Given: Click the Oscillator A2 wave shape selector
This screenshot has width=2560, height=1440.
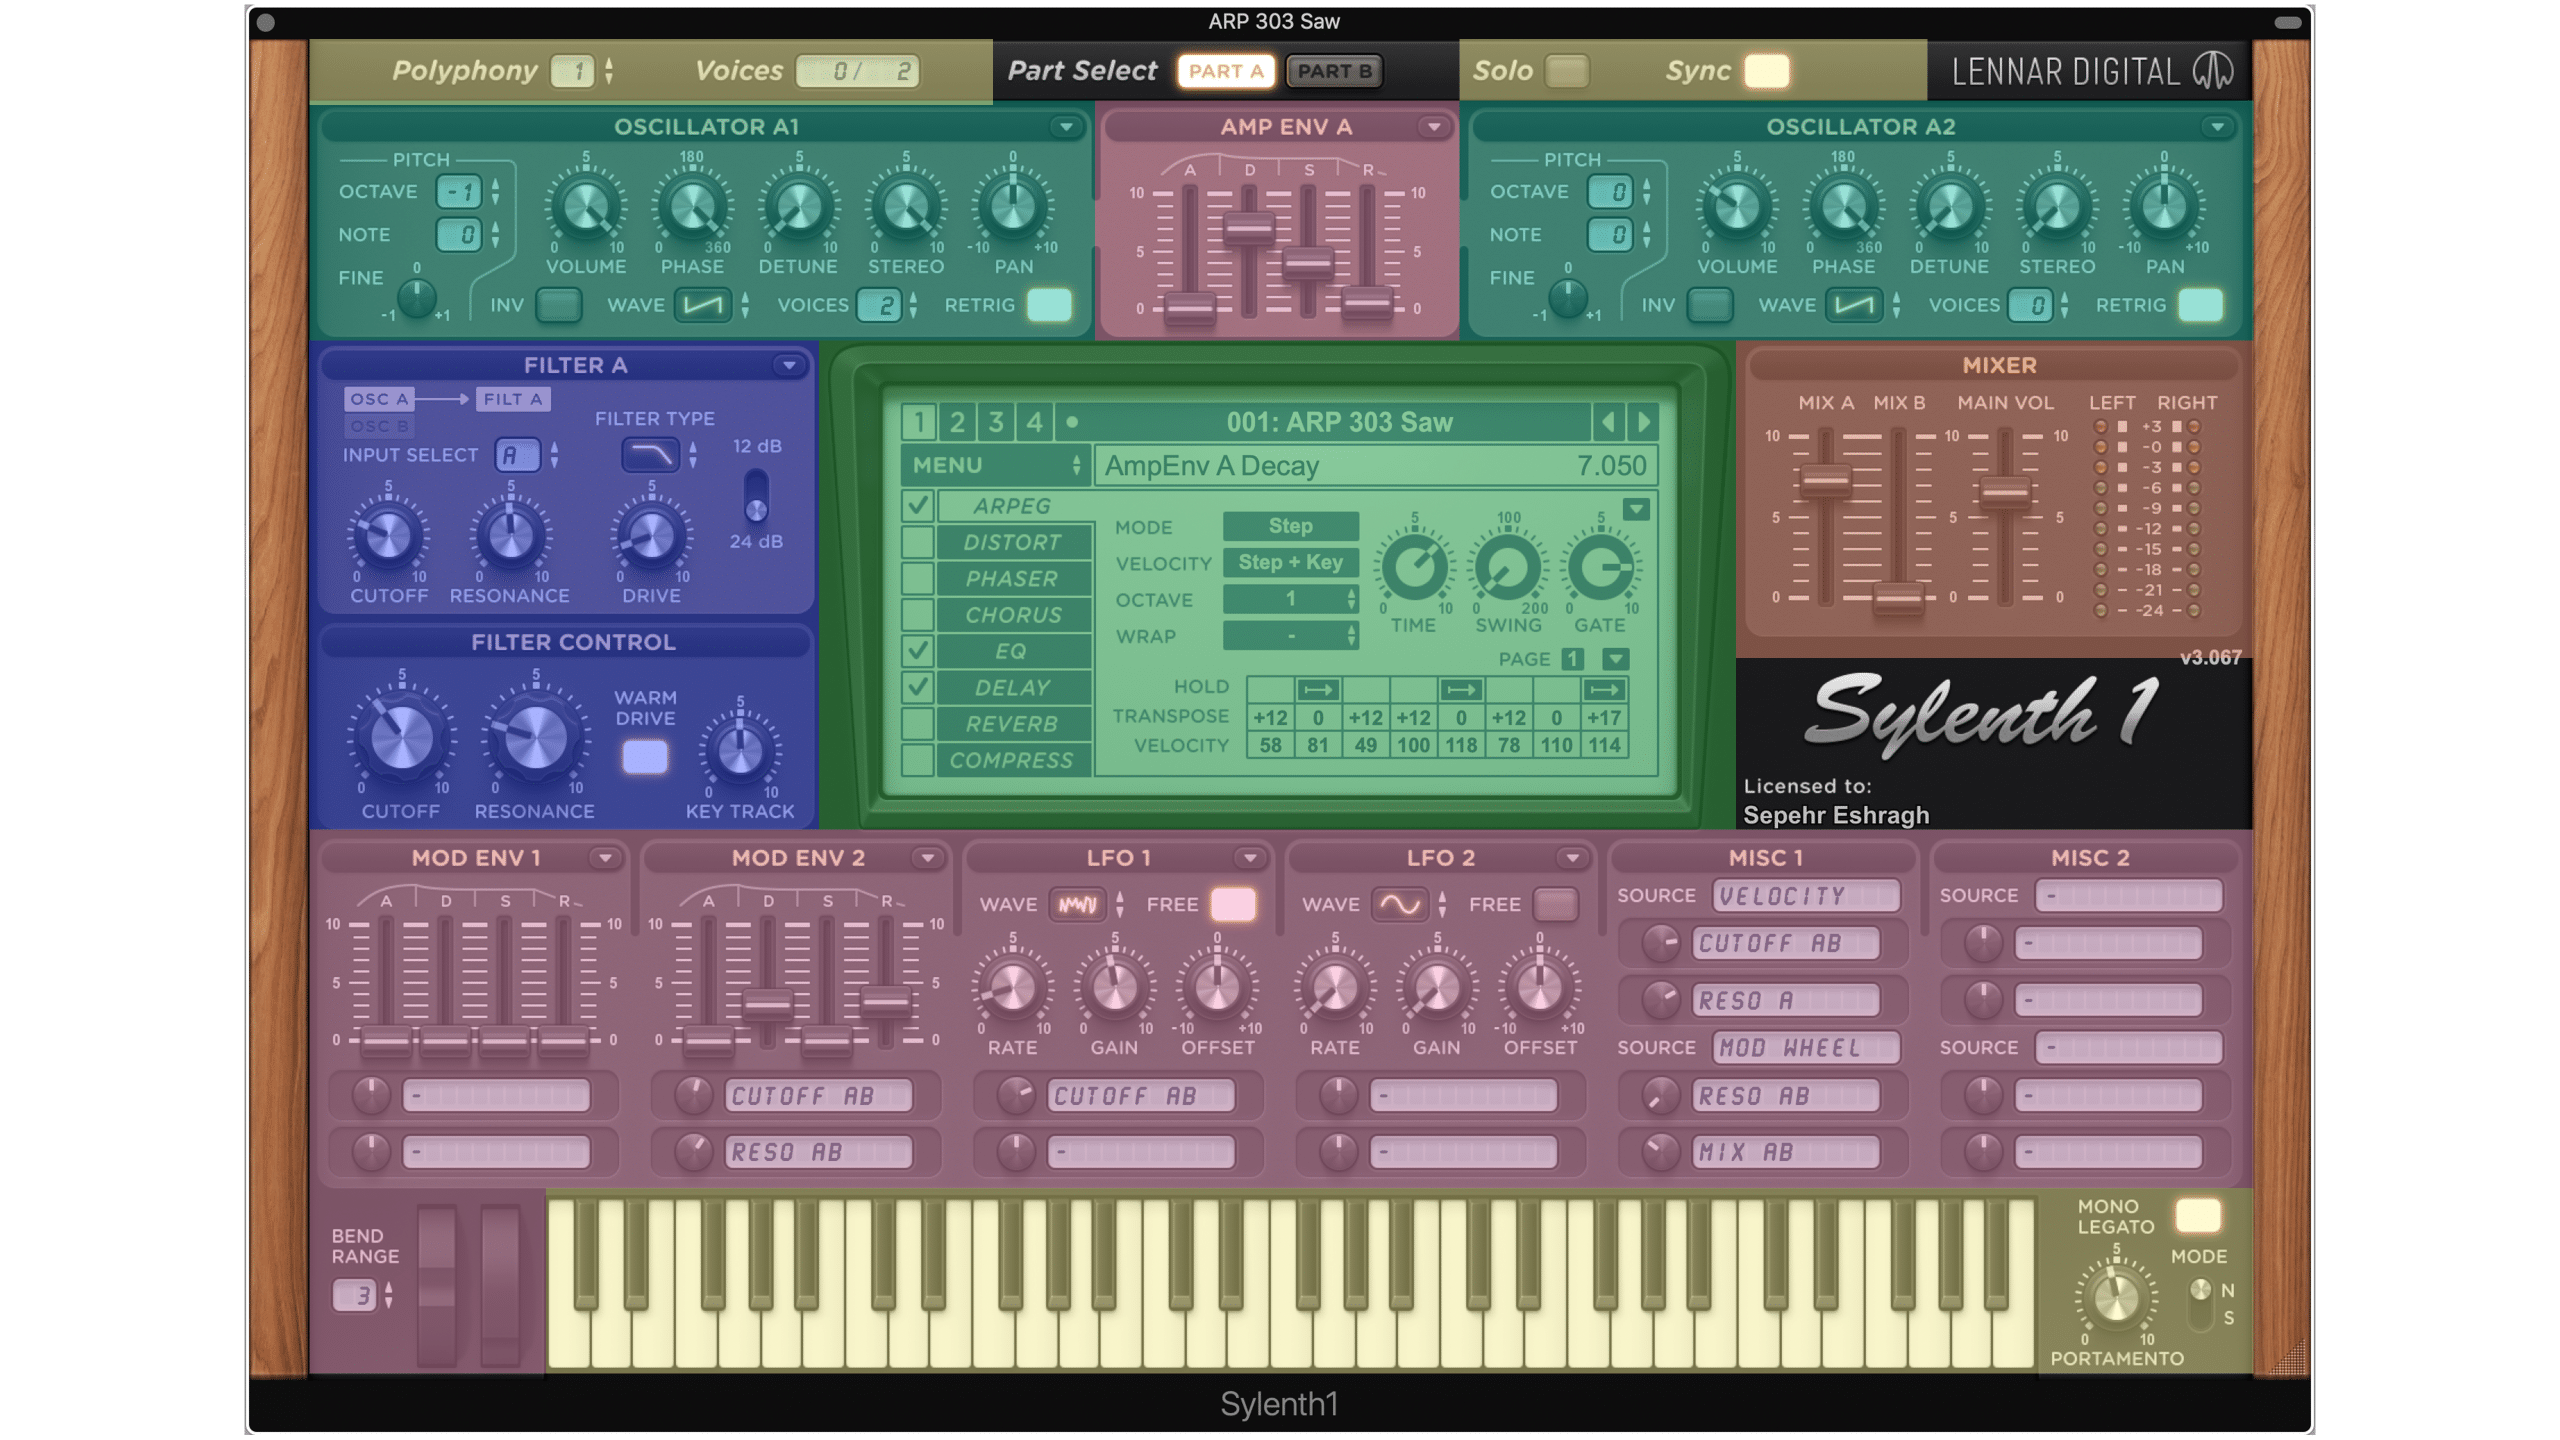Looking at the screenshot, I should [x=1853, y=305].
